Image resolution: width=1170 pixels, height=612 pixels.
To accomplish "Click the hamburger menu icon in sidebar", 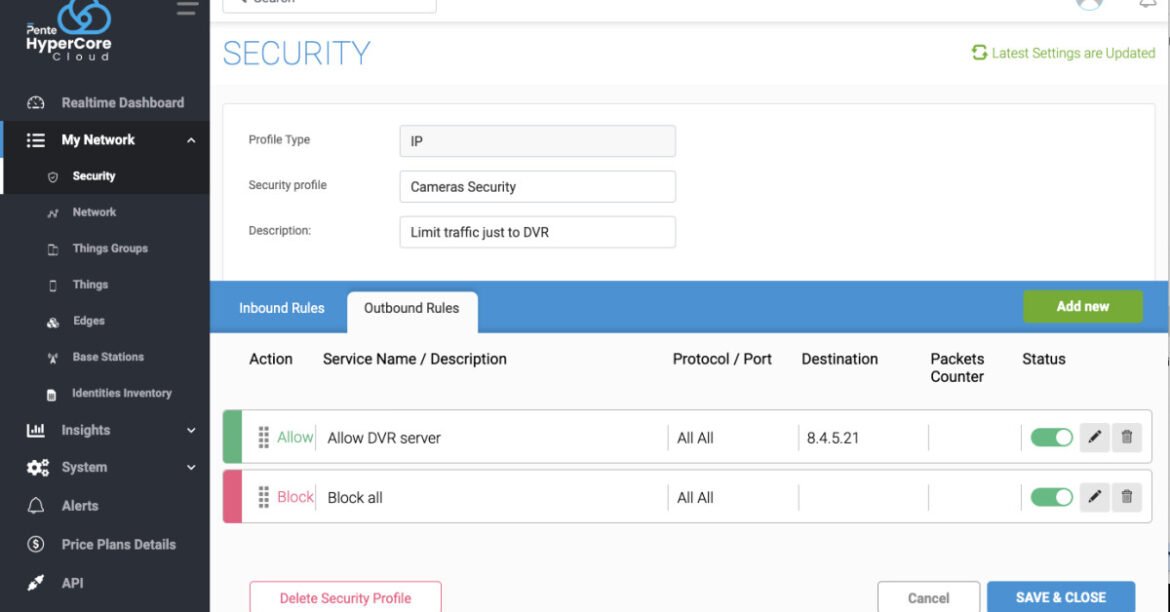I will (x=187, y=9).
